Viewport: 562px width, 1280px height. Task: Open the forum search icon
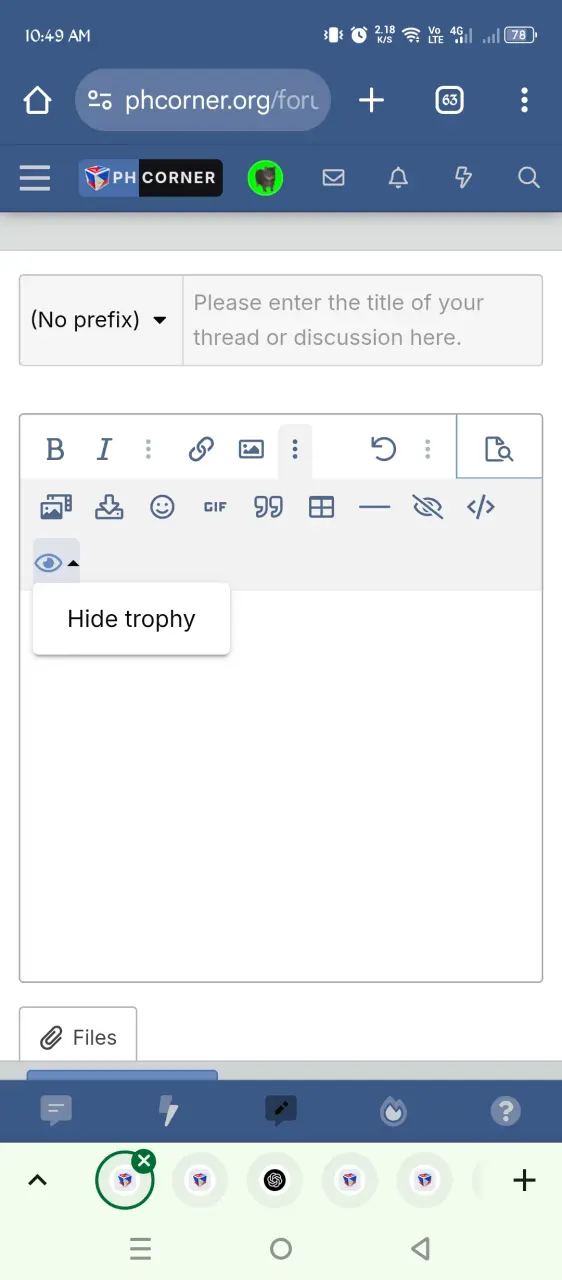(x=528, y=178)
